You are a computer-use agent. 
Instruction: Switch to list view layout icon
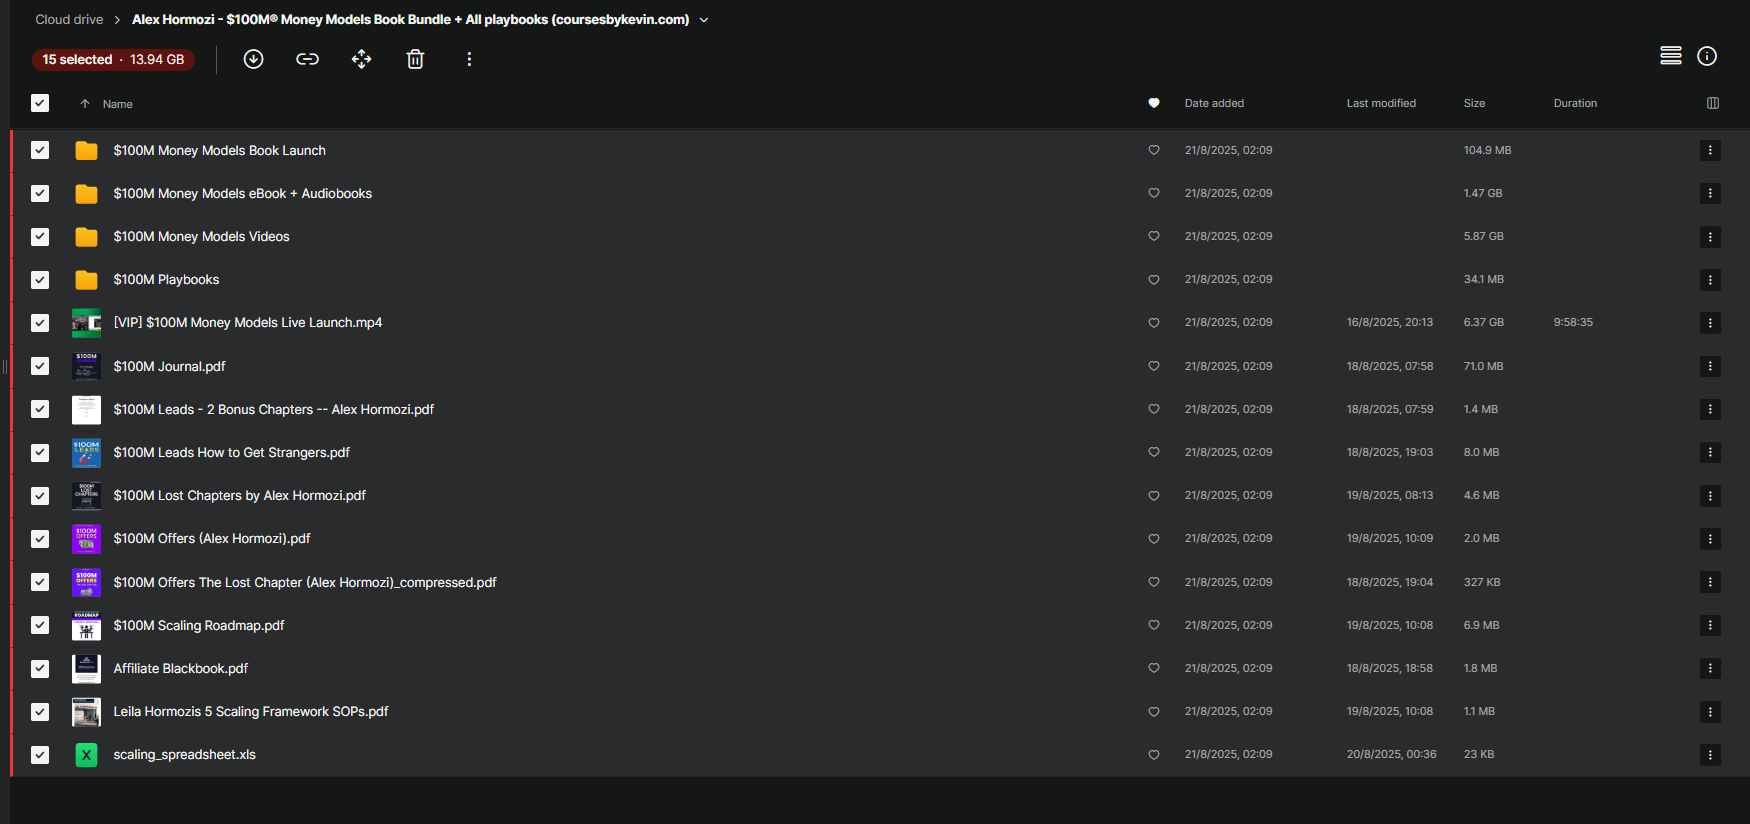coord(1670,56)
